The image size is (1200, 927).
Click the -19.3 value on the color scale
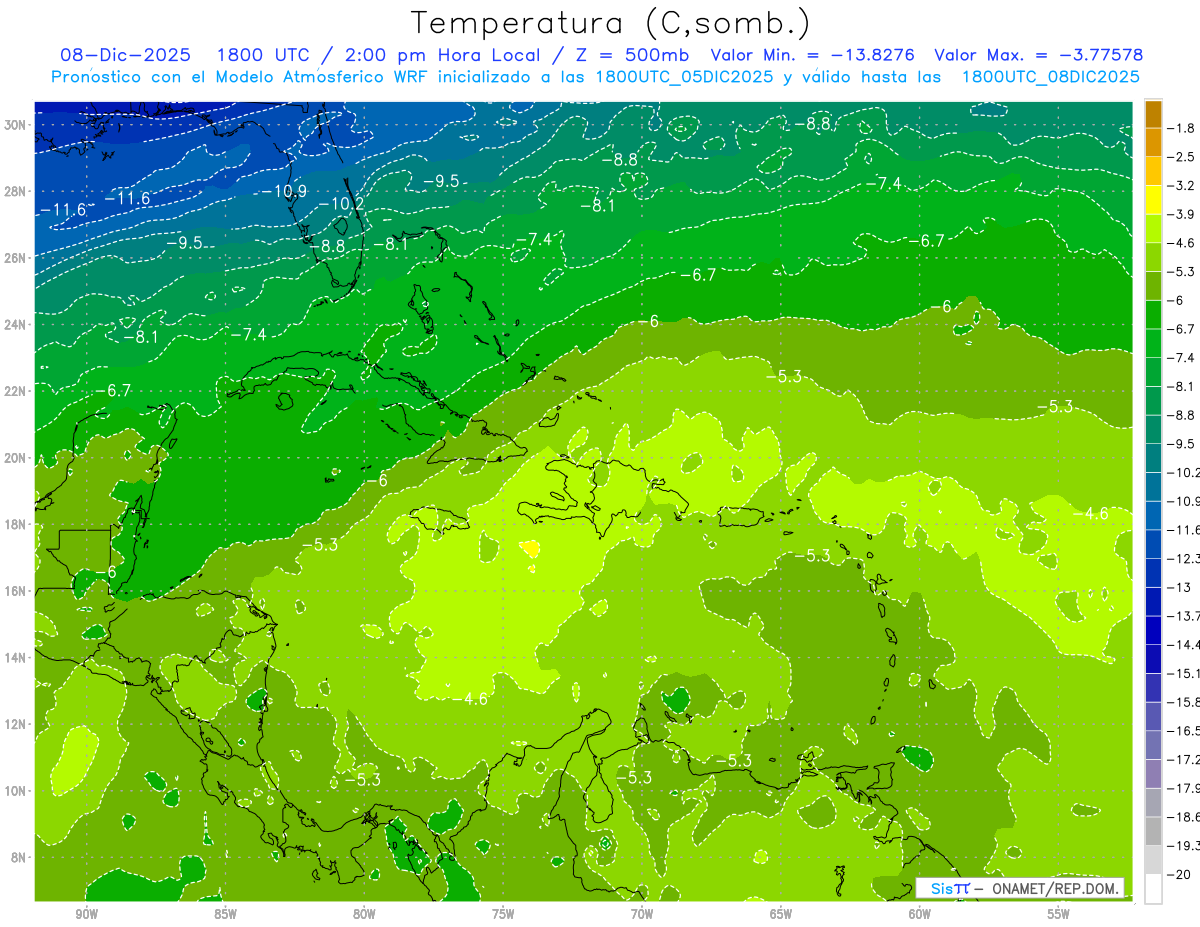tap(1183, 846)
